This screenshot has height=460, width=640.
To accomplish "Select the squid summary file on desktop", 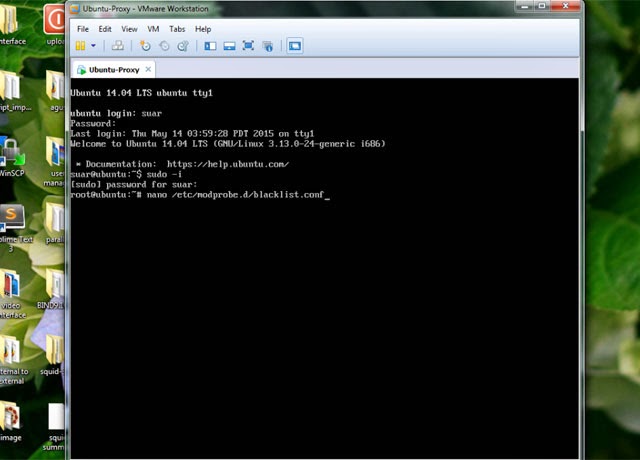I will [x=55, y=427].
